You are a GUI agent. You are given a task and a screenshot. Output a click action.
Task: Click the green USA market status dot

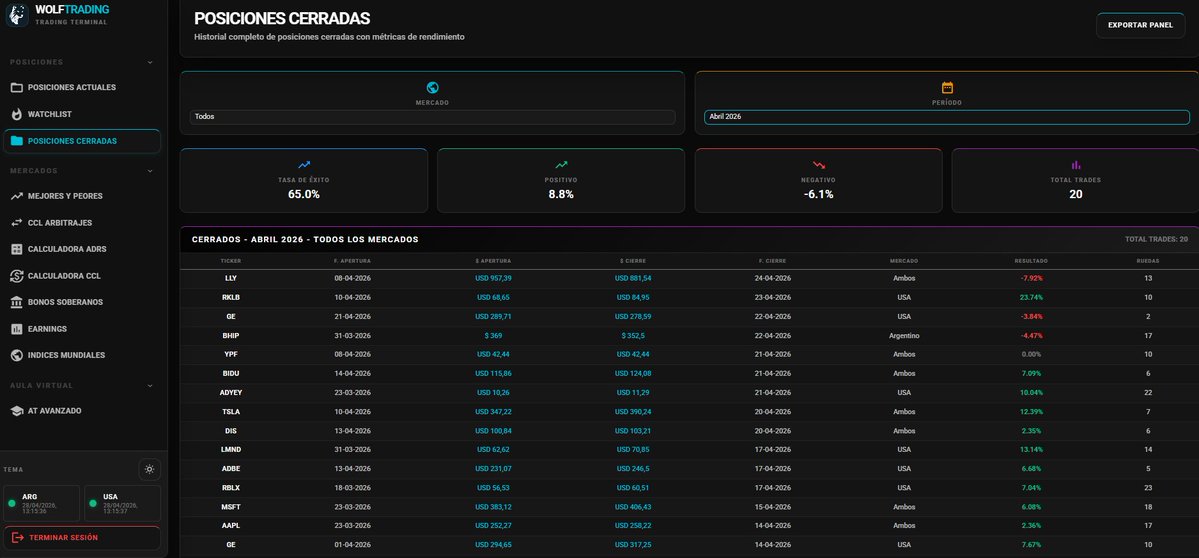click(93, 503)
